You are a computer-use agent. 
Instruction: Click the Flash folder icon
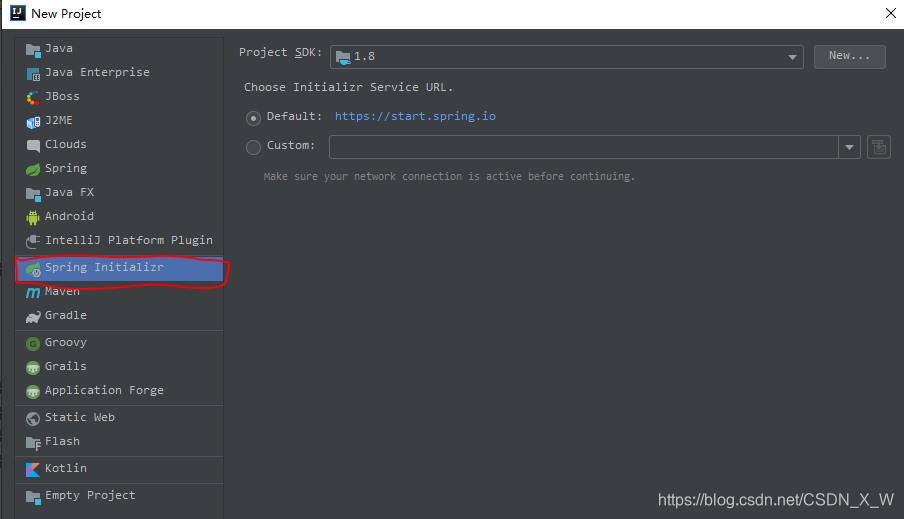33,442
